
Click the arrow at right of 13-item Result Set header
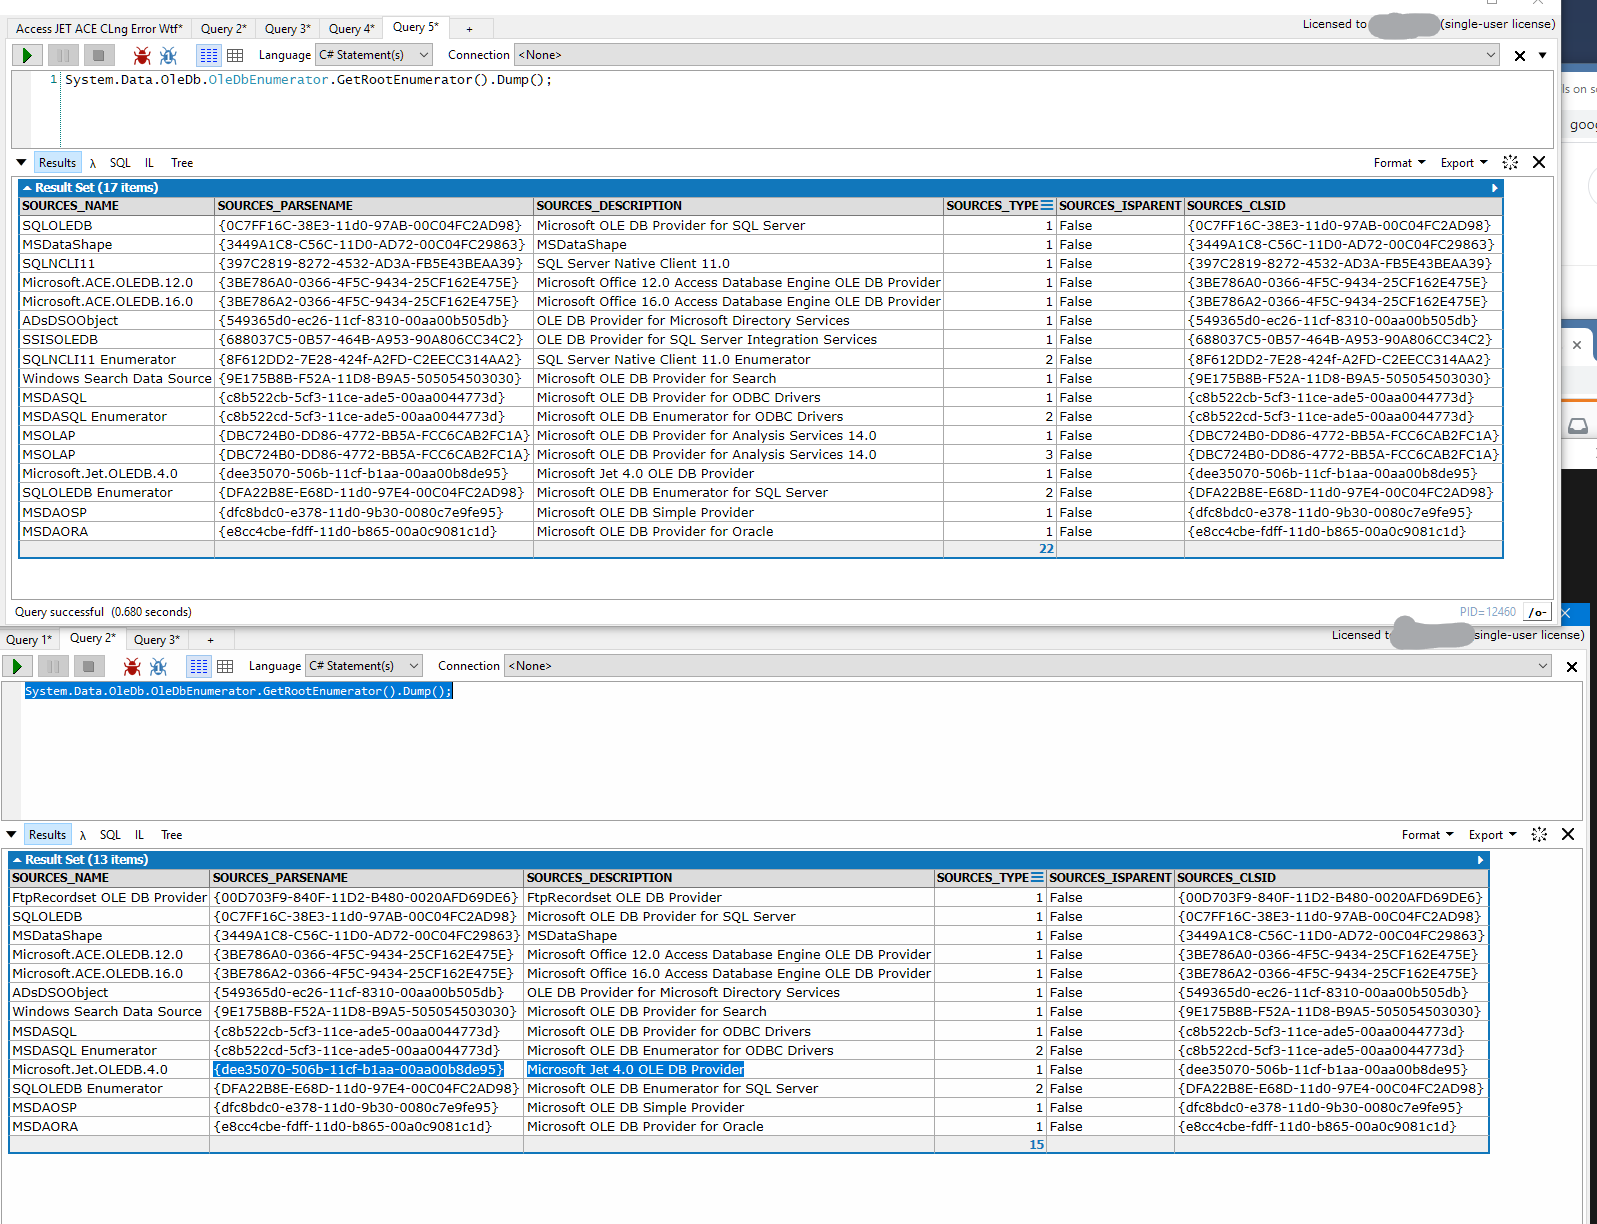(1481, 860)
